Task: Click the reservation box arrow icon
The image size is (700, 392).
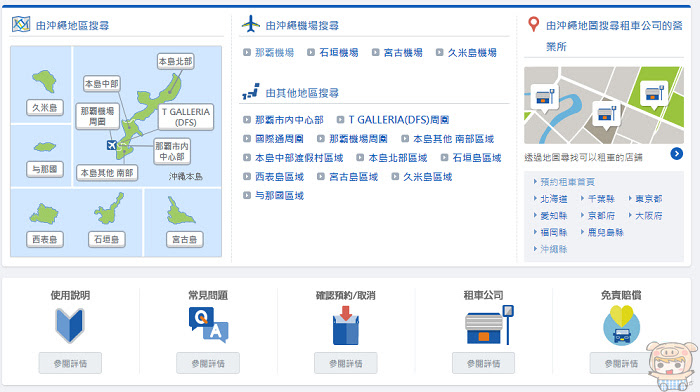Action: [346, 325]
